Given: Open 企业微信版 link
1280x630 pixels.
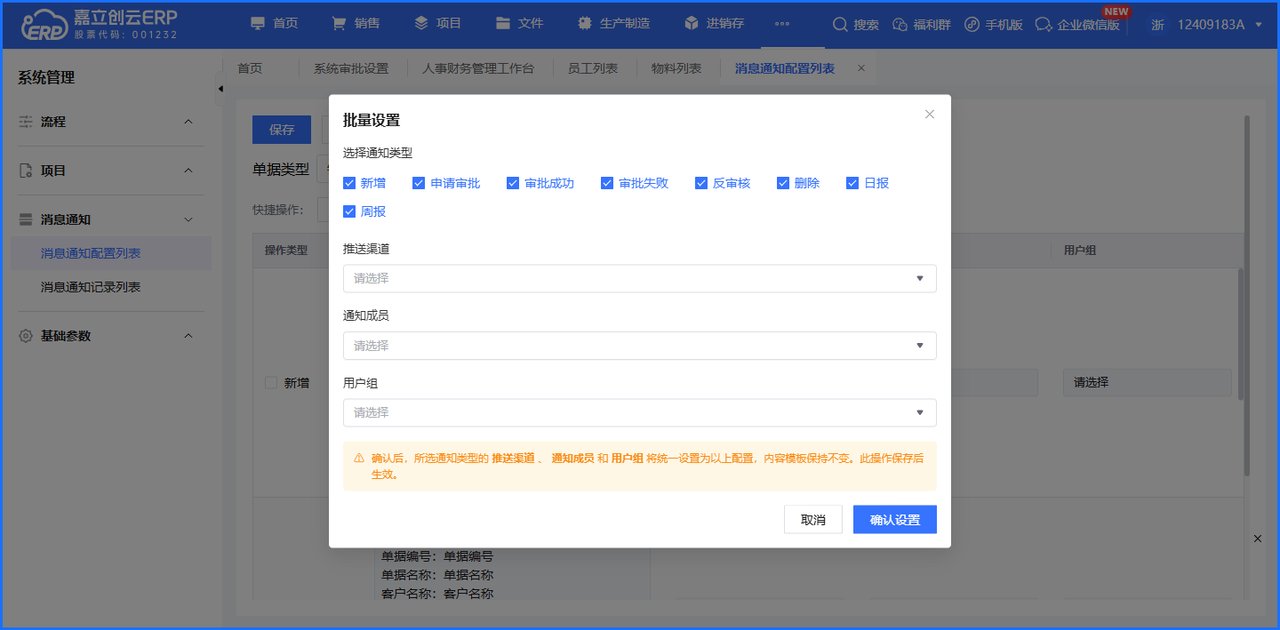Looking at the screenshot, I should (1077, 24).
